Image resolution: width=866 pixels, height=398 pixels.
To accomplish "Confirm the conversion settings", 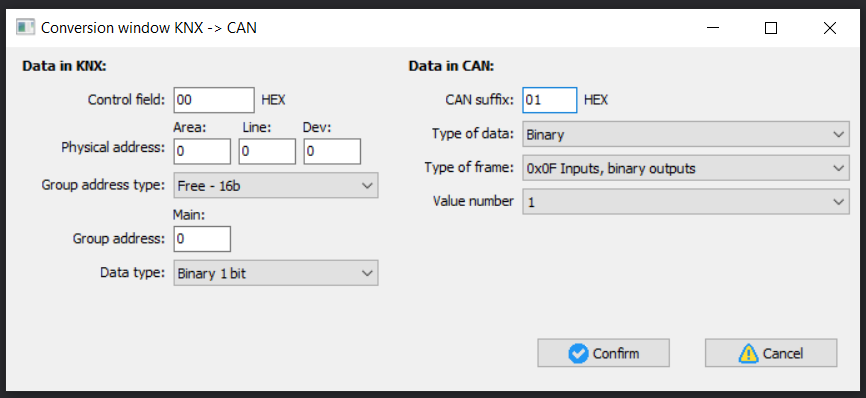I will 604,353.
